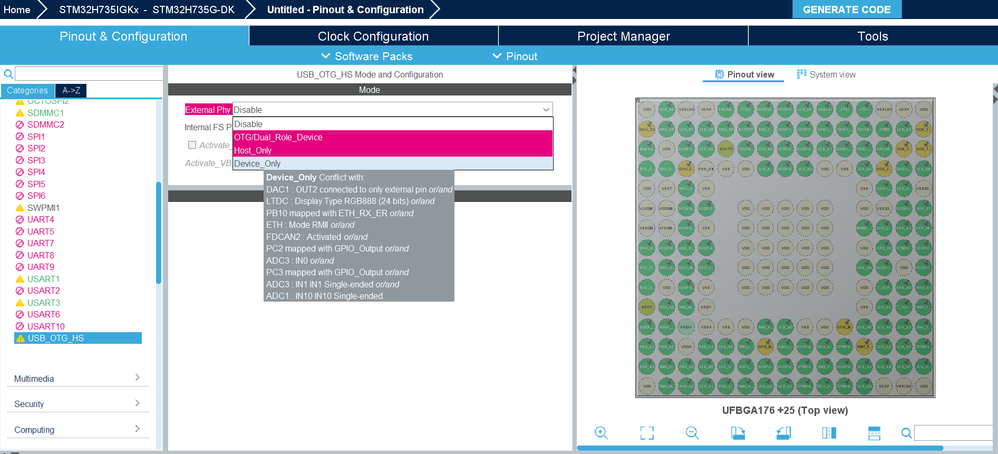This screenshot has height=454, width=998.
Task: Open the Software Packs dropdown
Action: tap(367, 56)
